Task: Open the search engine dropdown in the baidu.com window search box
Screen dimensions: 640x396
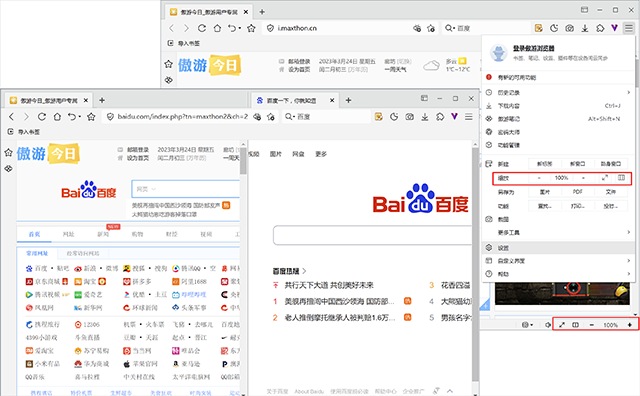Action: click(x=289, y=117)
